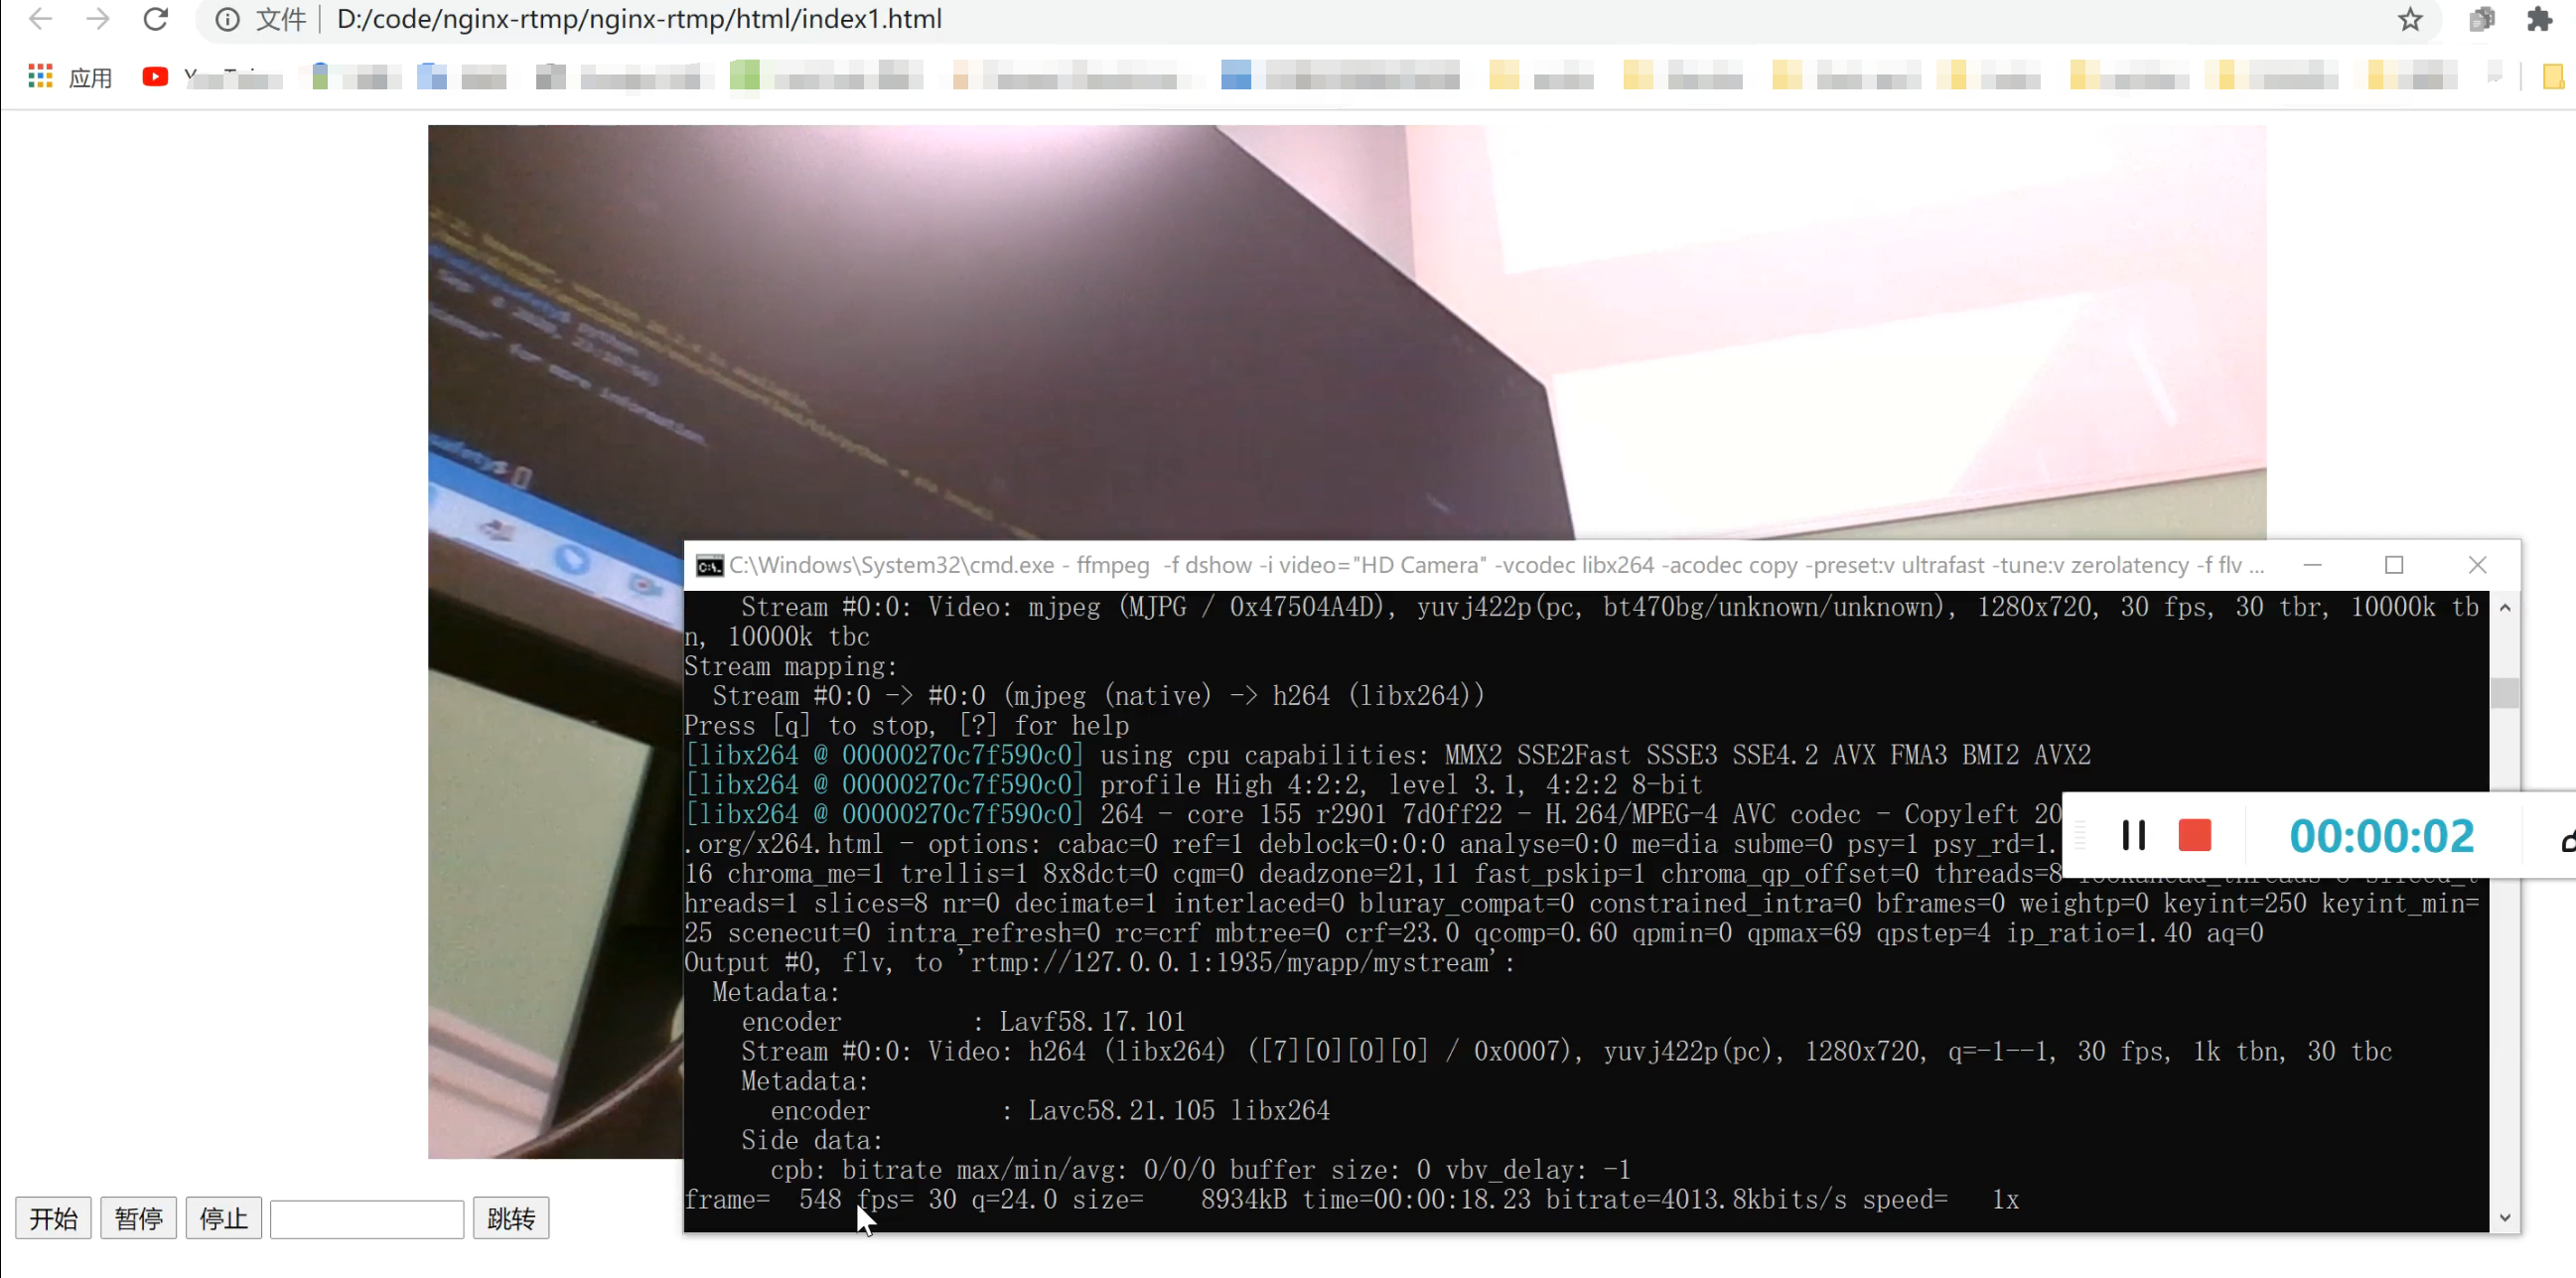Click the '开始' (Start) button on webpage
Screen dimensions: 2576x1278
[x=53, y=1217]
